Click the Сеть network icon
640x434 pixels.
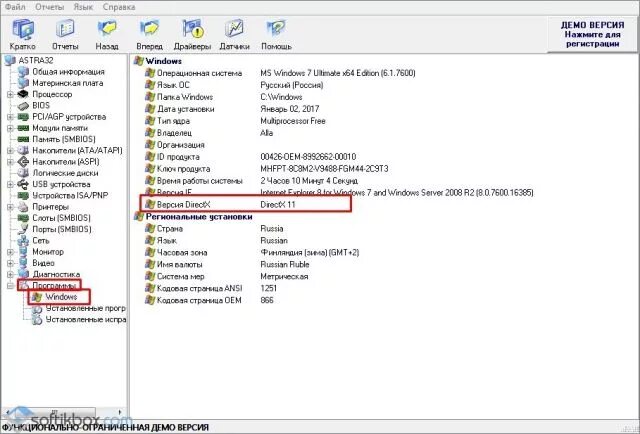point(23,241)
